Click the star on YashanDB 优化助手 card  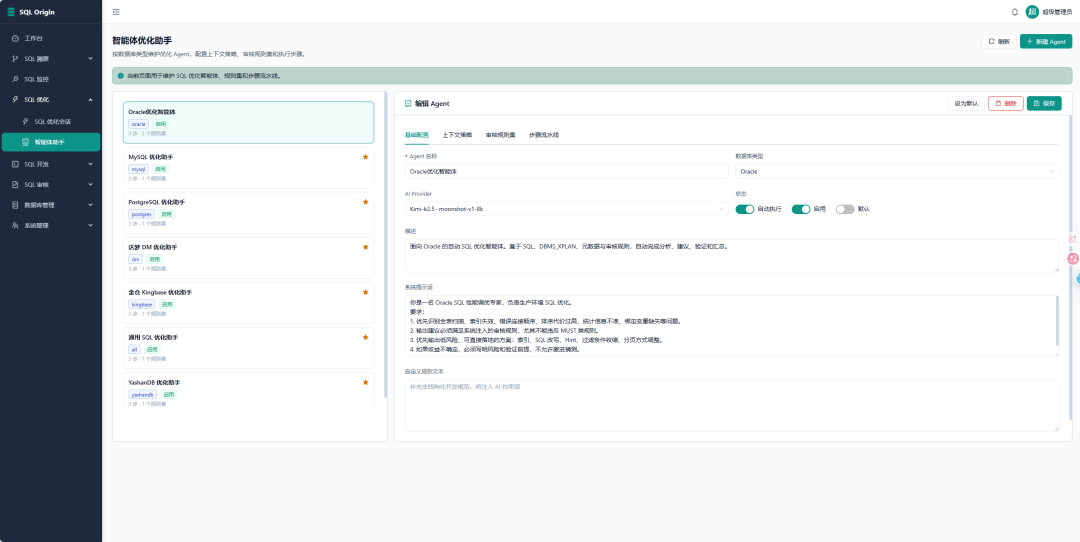coord(366,382)
